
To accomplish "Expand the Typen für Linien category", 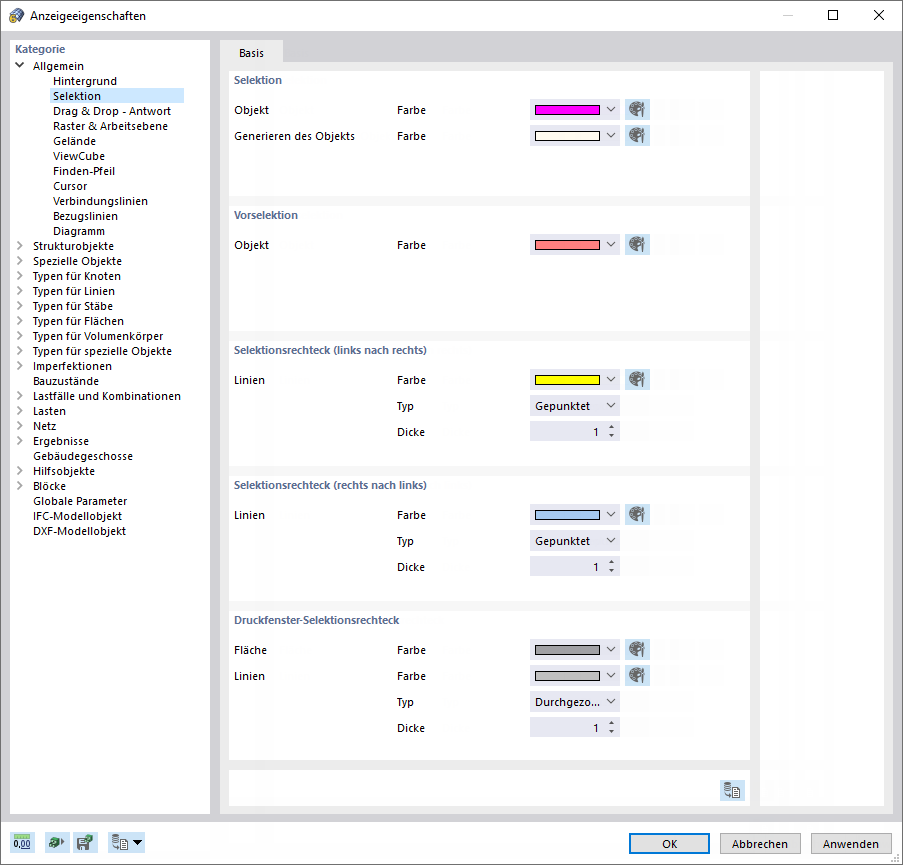I will point(20,290).
